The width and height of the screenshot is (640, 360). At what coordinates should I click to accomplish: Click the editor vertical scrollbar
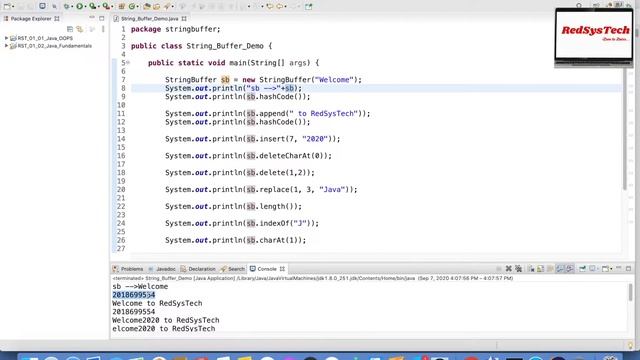(x=624, y=129)
